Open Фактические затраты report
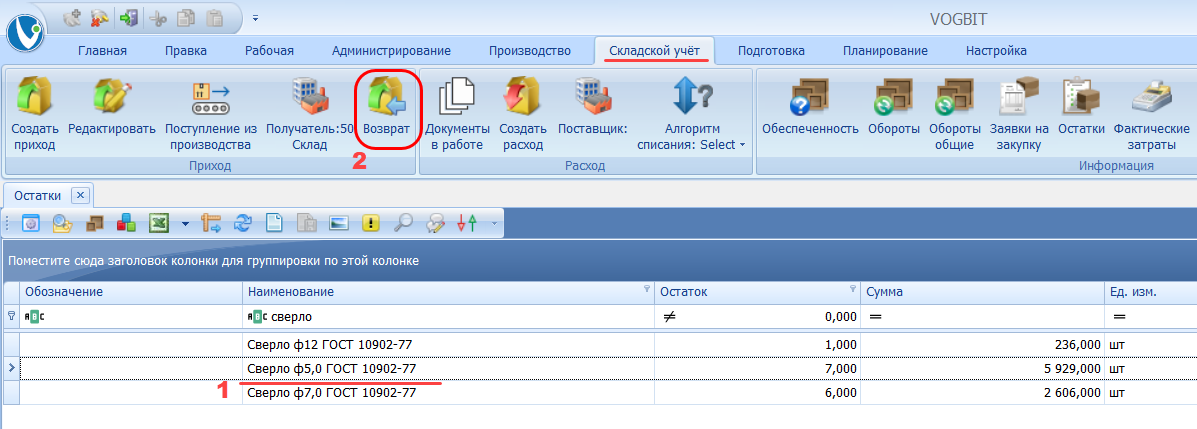This screenshot has width=1197, height=429. coord(1151,115)
